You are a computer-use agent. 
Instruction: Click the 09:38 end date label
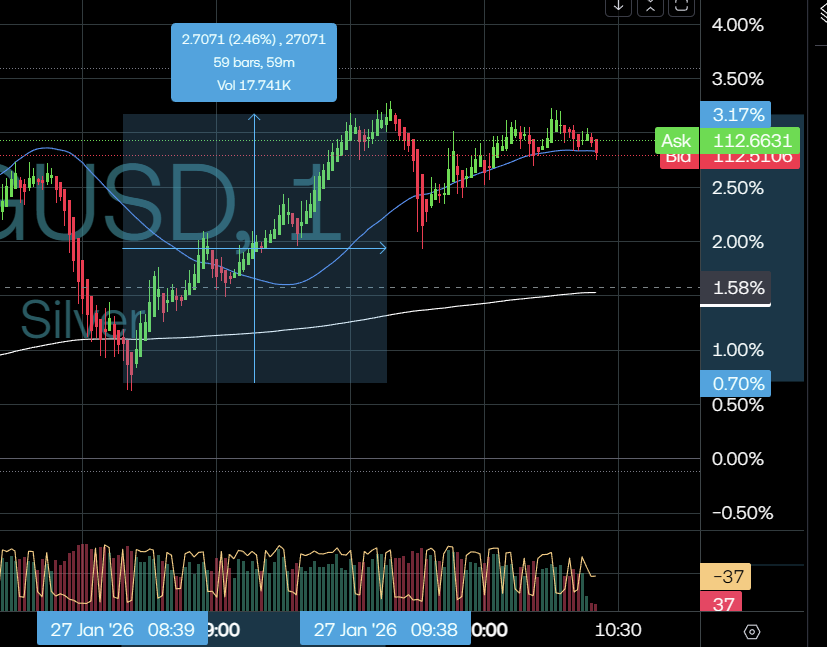tap(384, 630)
